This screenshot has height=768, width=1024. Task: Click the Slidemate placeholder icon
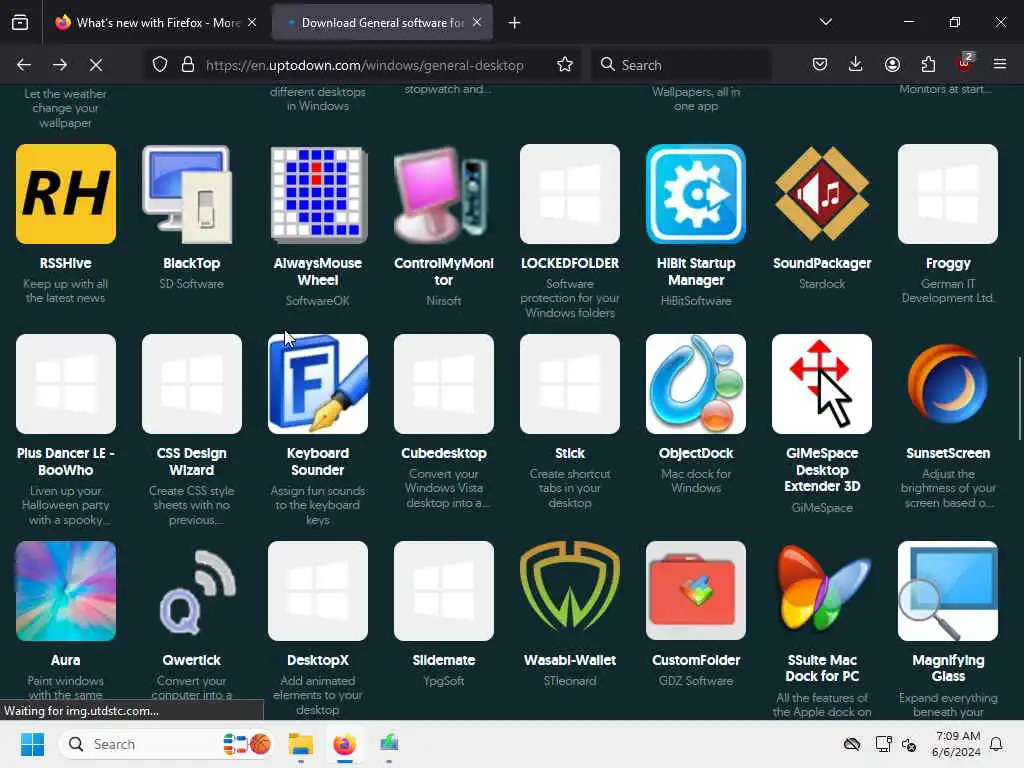click(x=444, y=591)
